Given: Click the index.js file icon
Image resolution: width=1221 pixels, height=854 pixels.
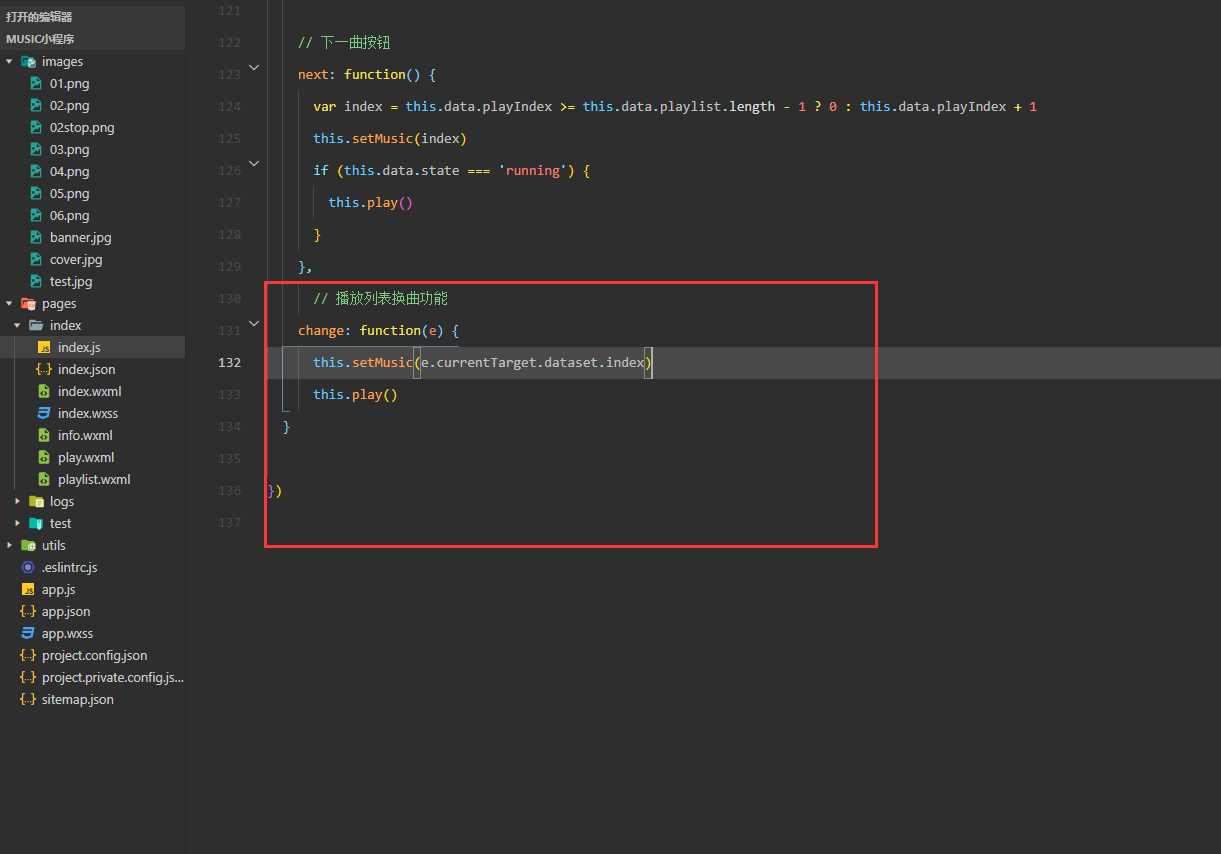Looking at the screenshot, I should (x=44, y=347).
